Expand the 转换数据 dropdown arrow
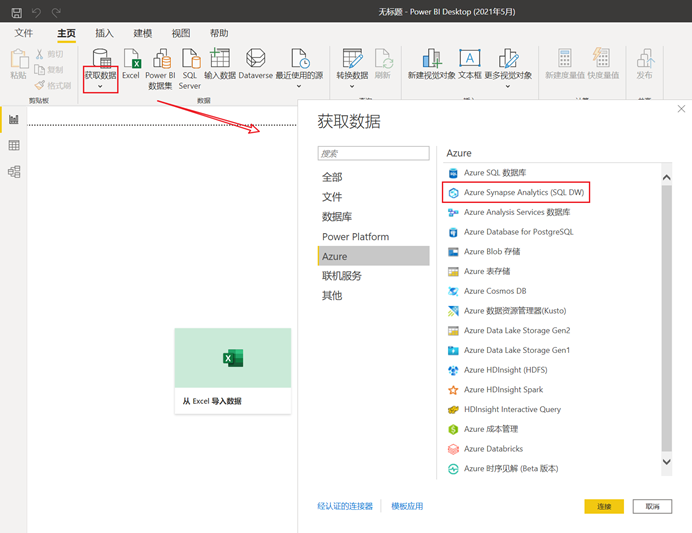Screen dimensions: 692x533 (352, 86)
